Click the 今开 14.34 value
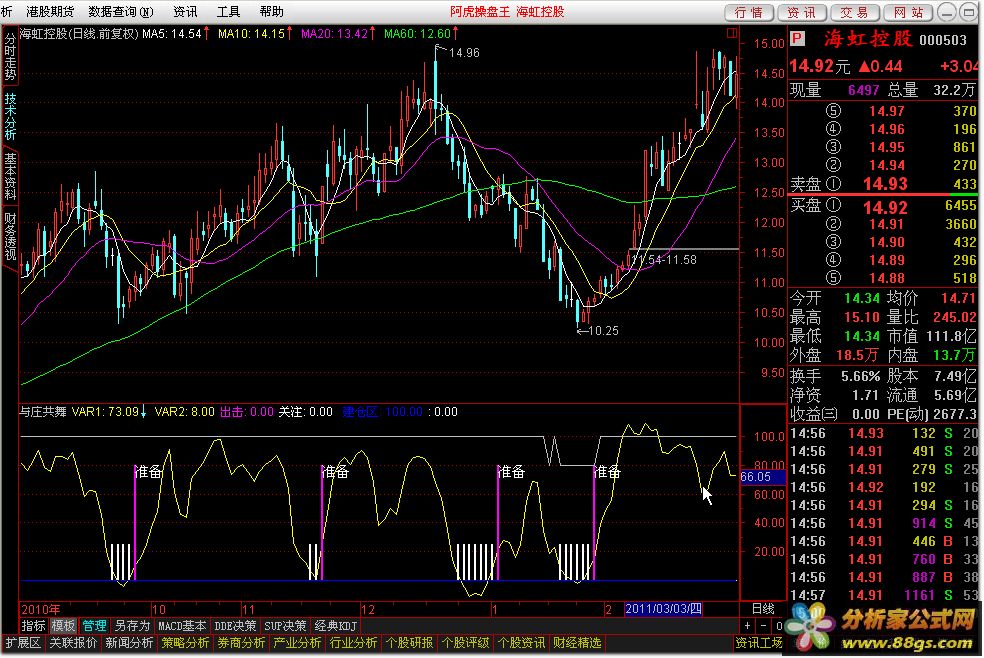 coord(862,299)
